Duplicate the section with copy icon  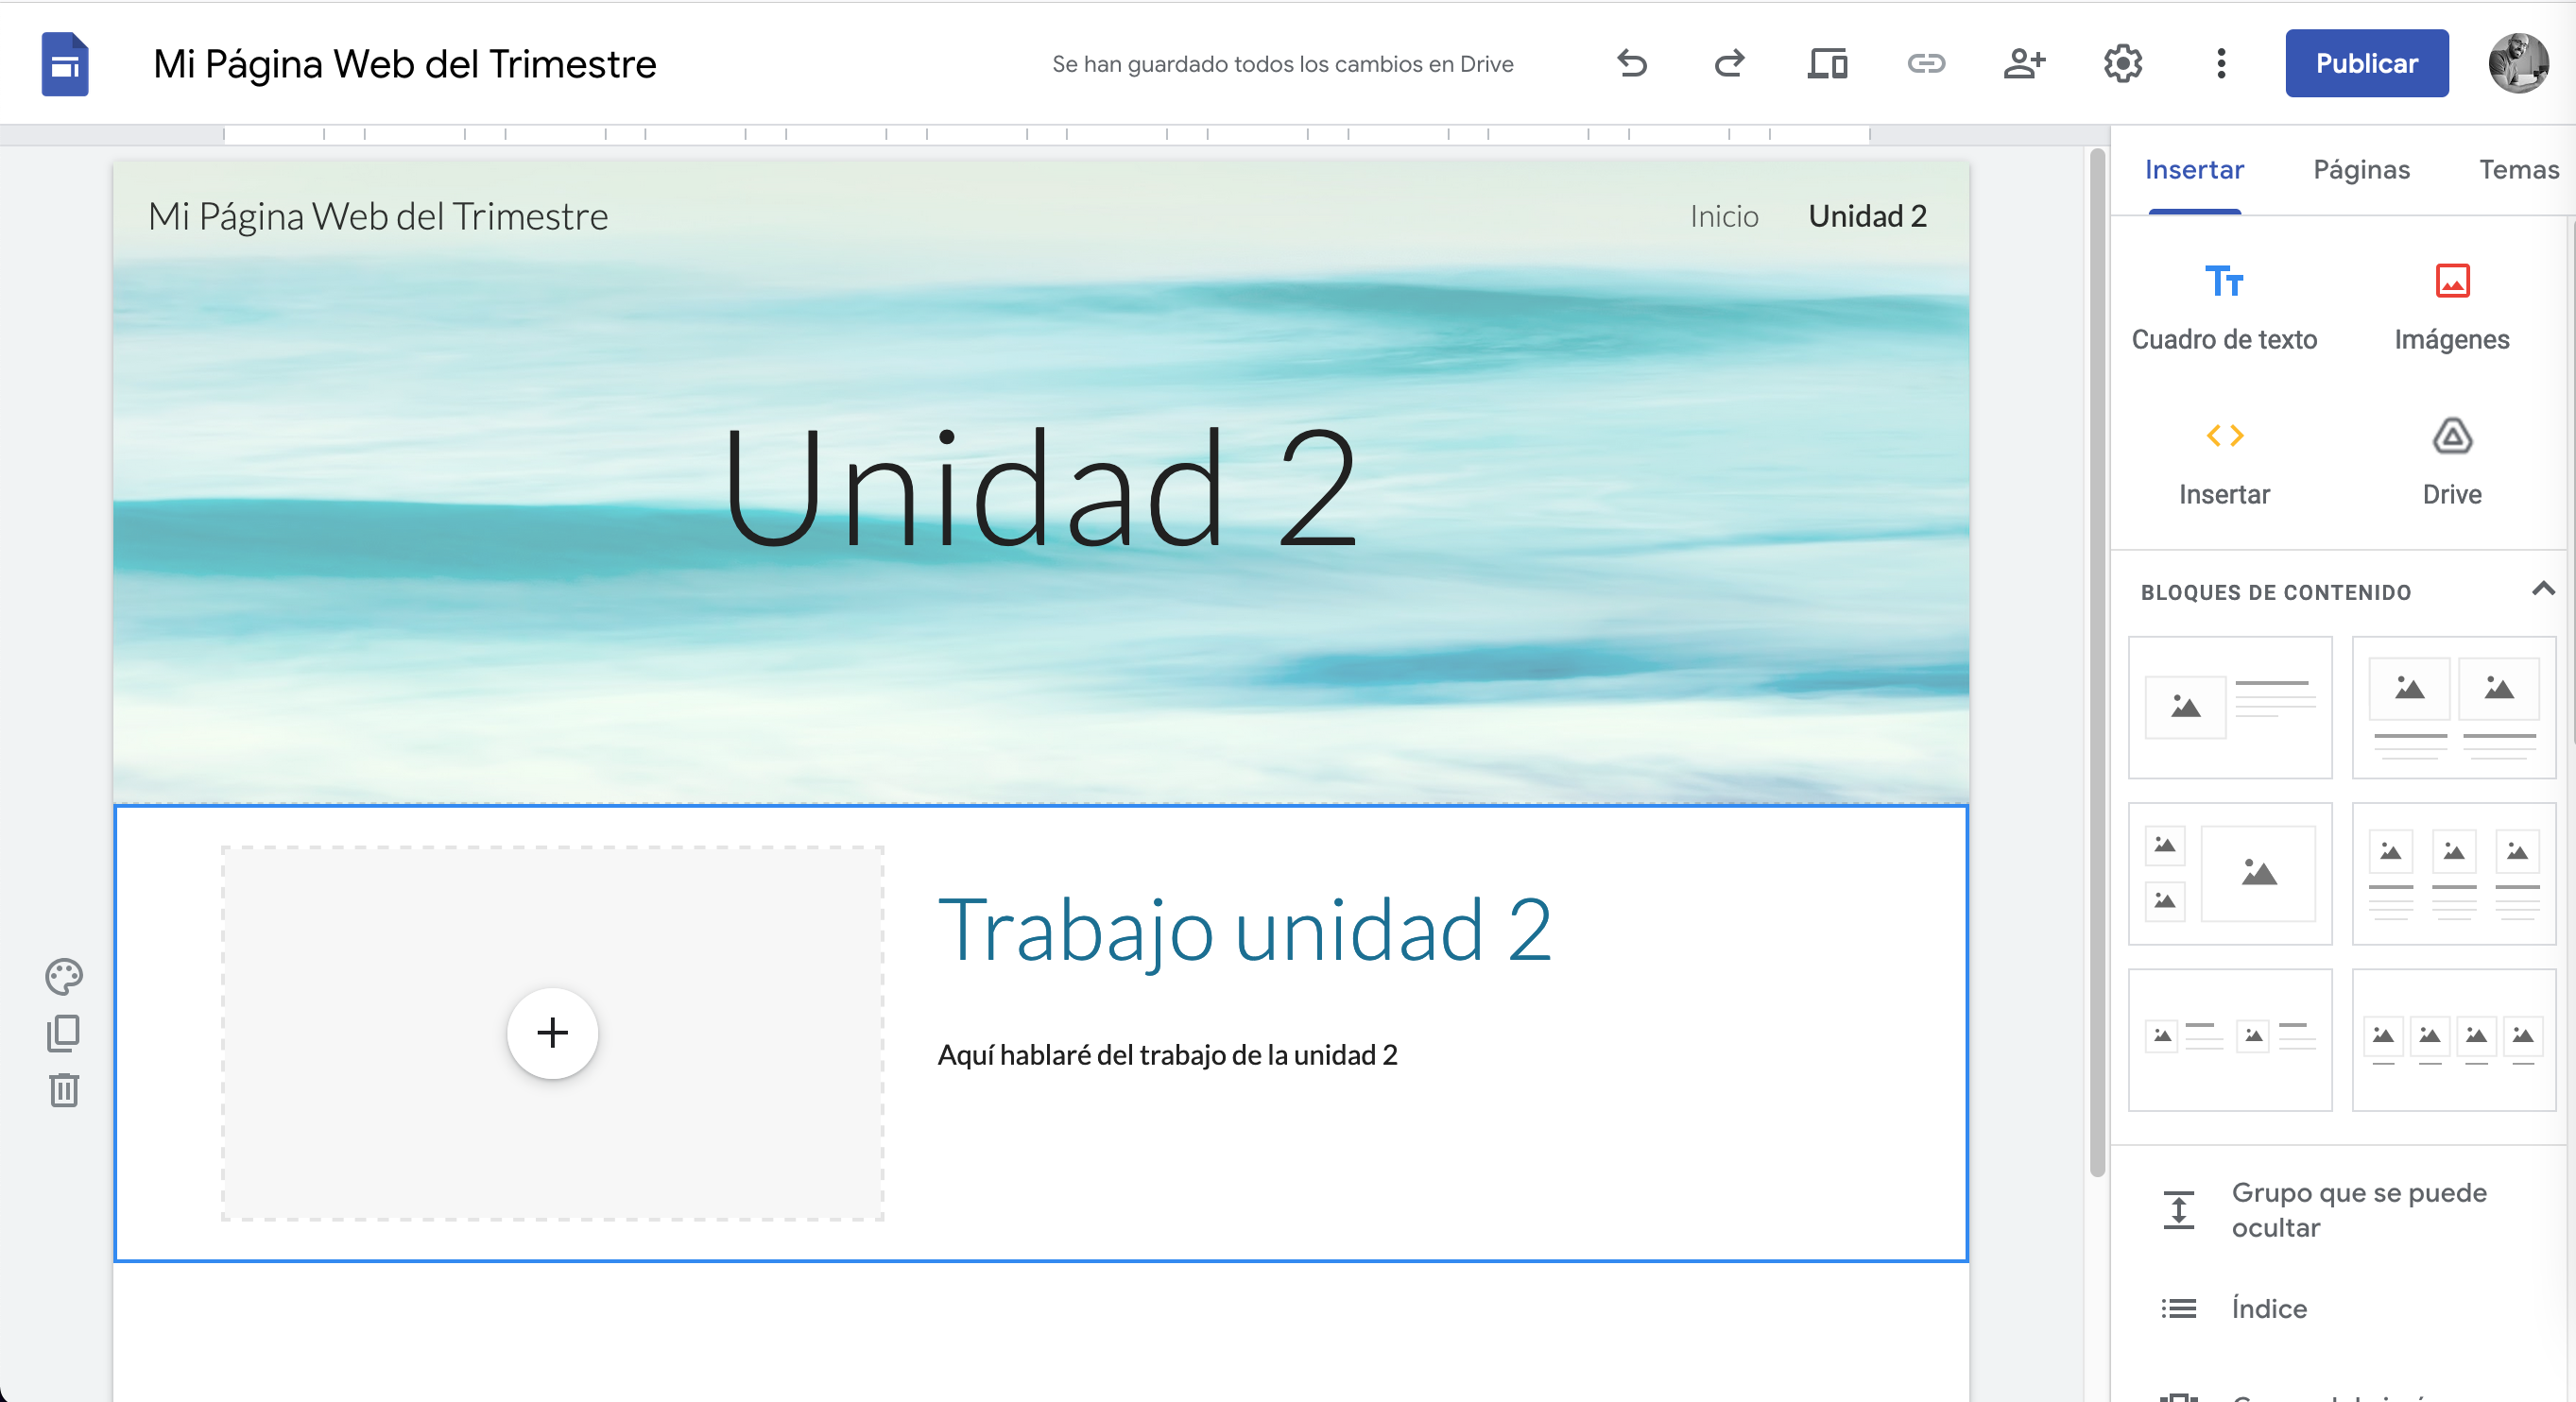pos(64,1033)
